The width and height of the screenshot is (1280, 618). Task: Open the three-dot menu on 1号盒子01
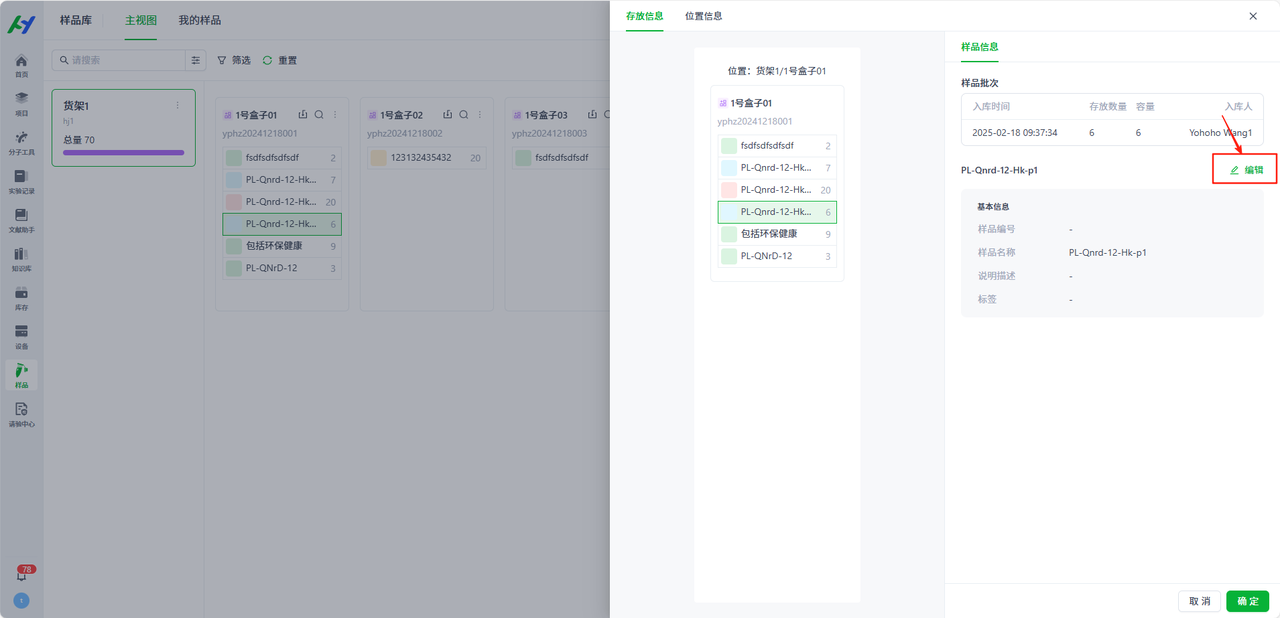coord(335,115)
